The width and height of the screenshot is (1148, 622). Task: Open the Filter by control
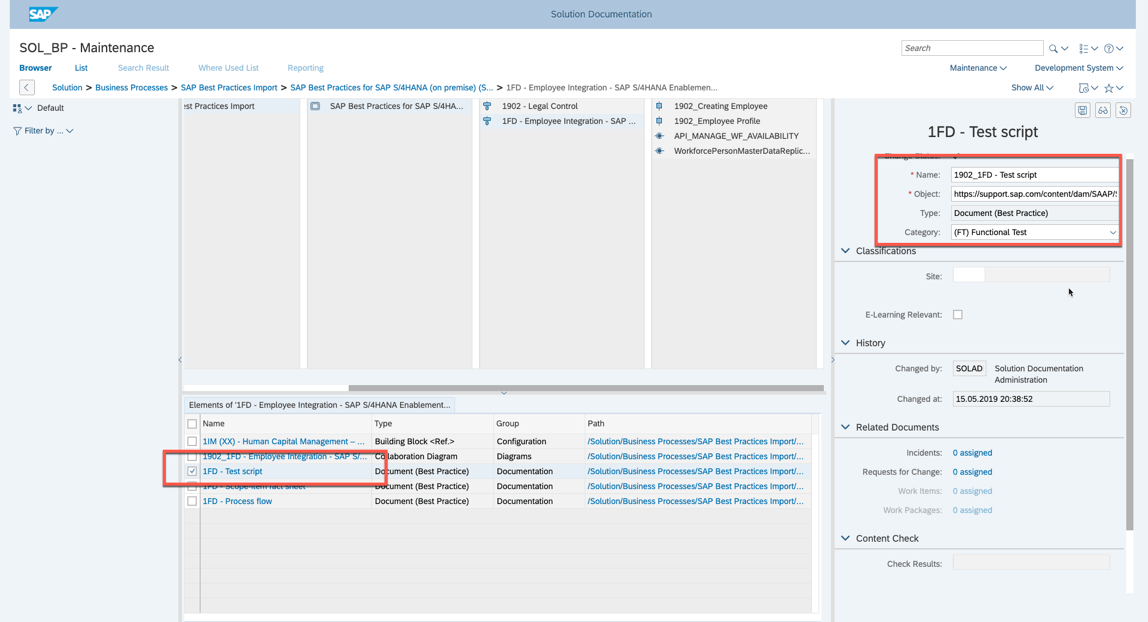click(x=38, y=130)
